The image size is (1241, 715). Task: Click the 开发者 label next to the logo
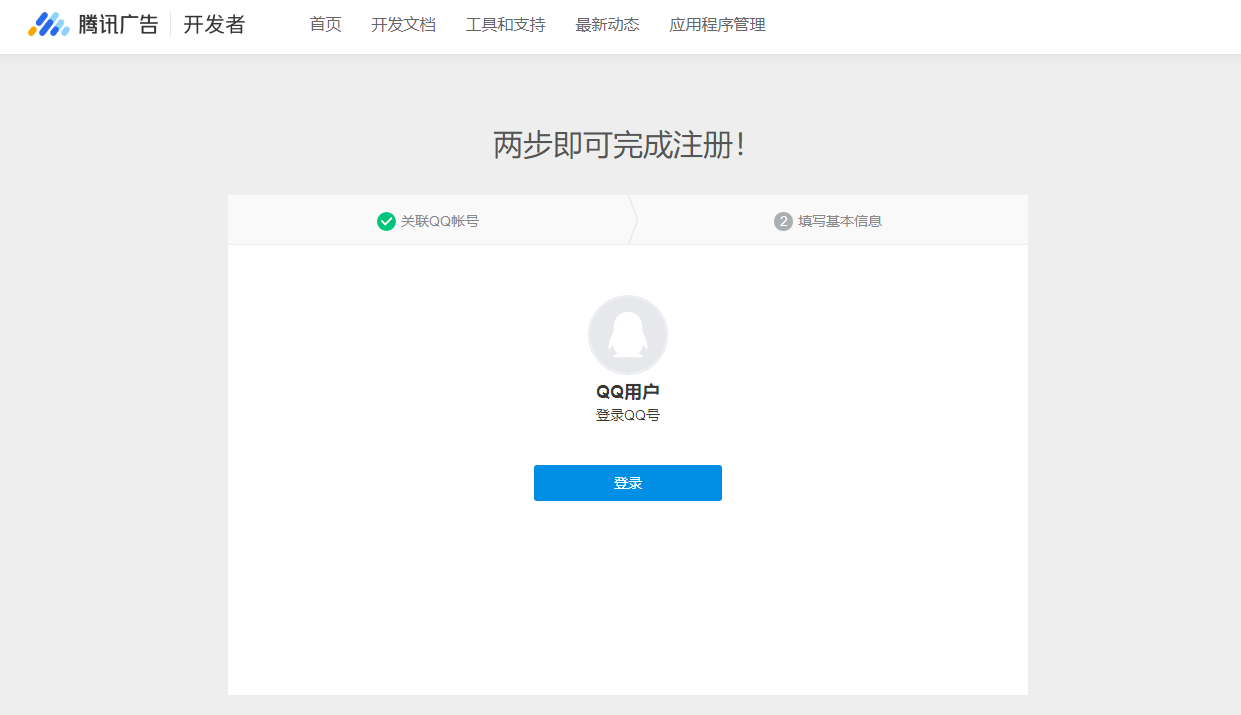coord(215,22)
